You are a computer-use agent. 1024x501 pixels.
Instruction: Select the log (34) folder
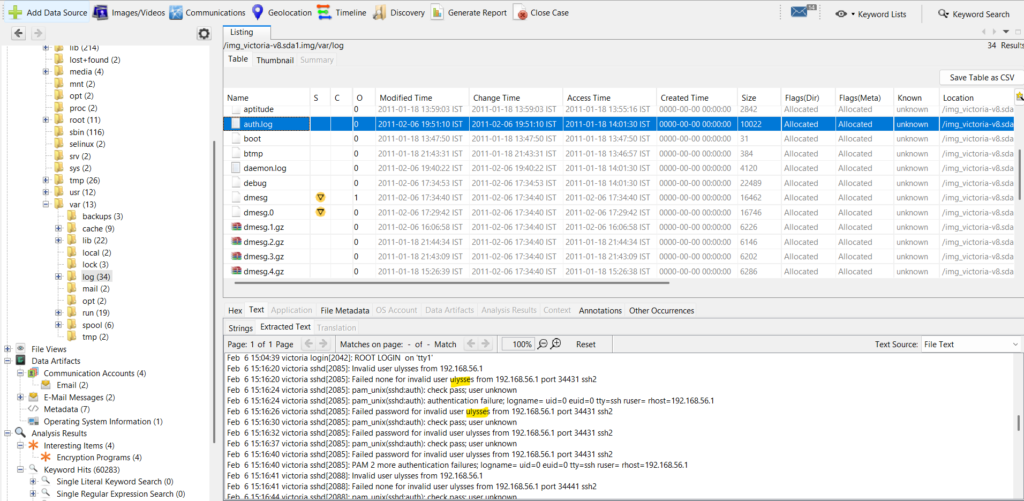97,276
